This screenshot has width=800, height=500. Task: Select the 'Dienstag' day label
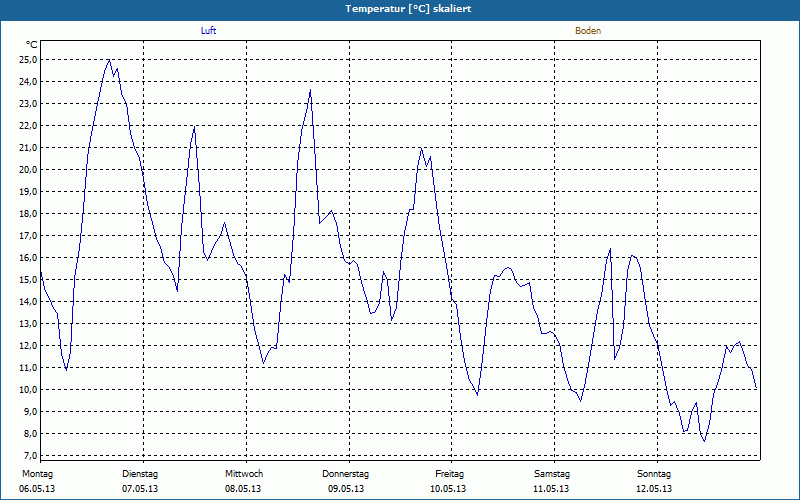coord(140,474)
